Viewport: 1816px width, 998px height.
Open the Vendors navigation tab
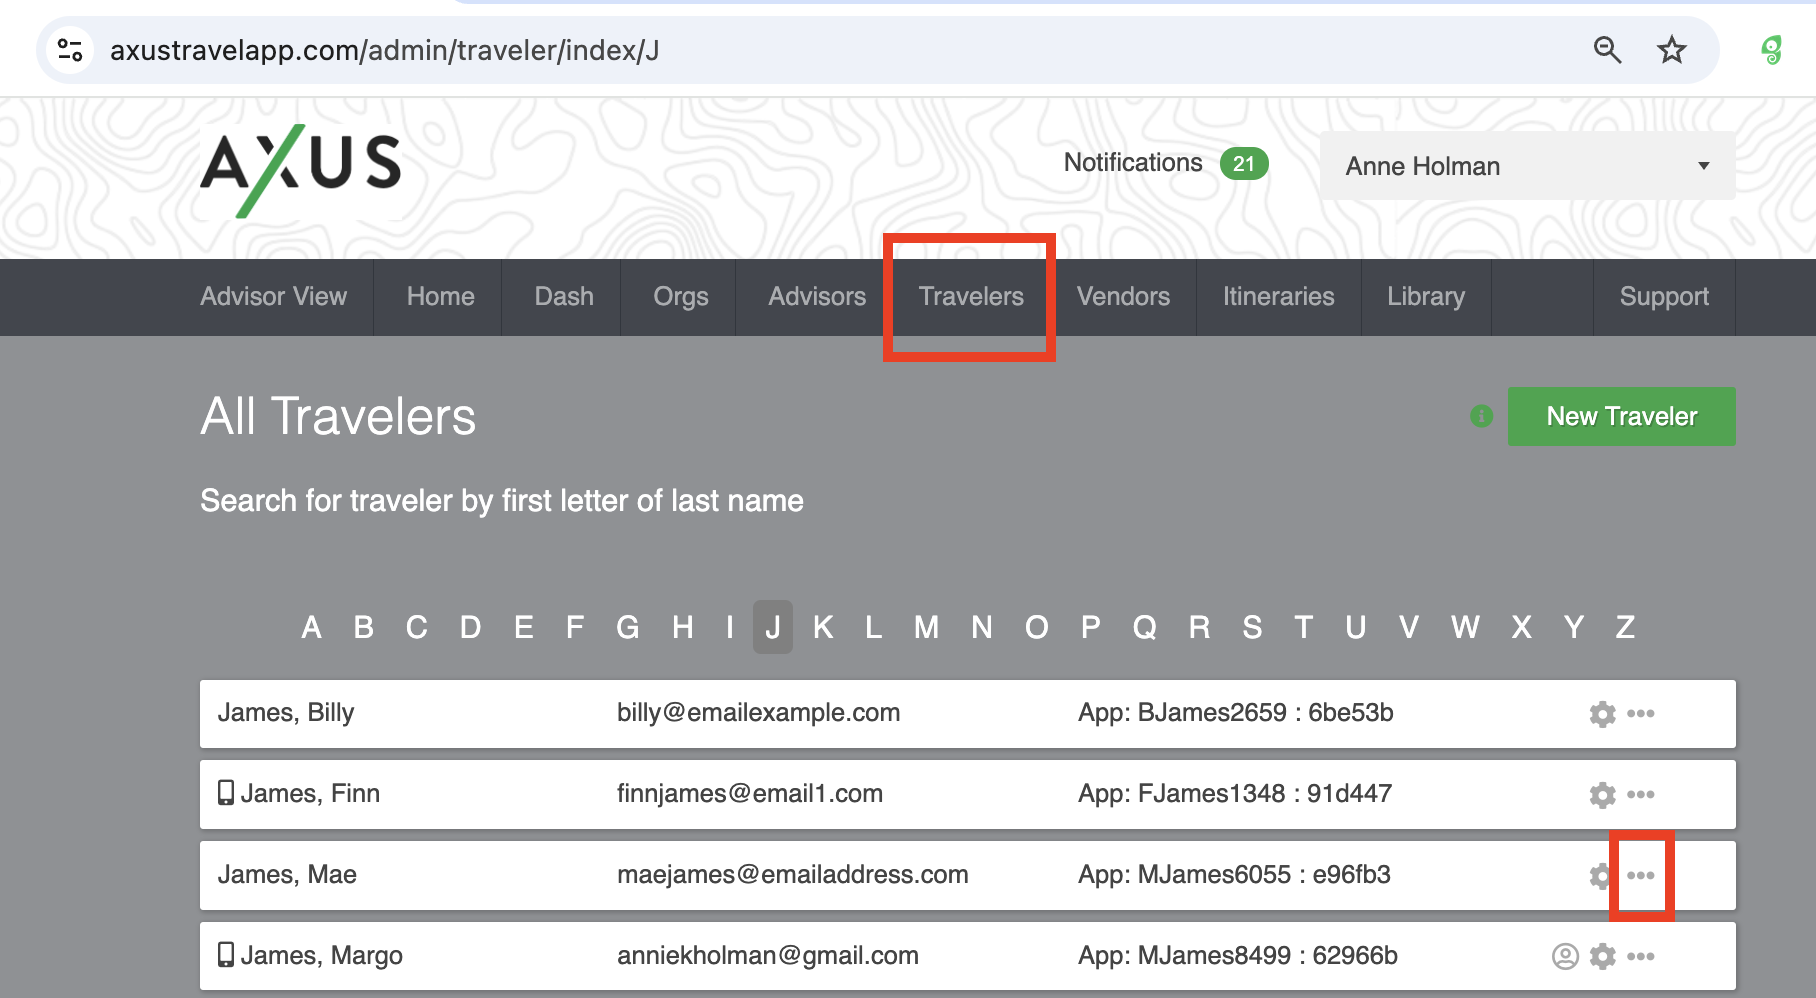click(1123, 297)
